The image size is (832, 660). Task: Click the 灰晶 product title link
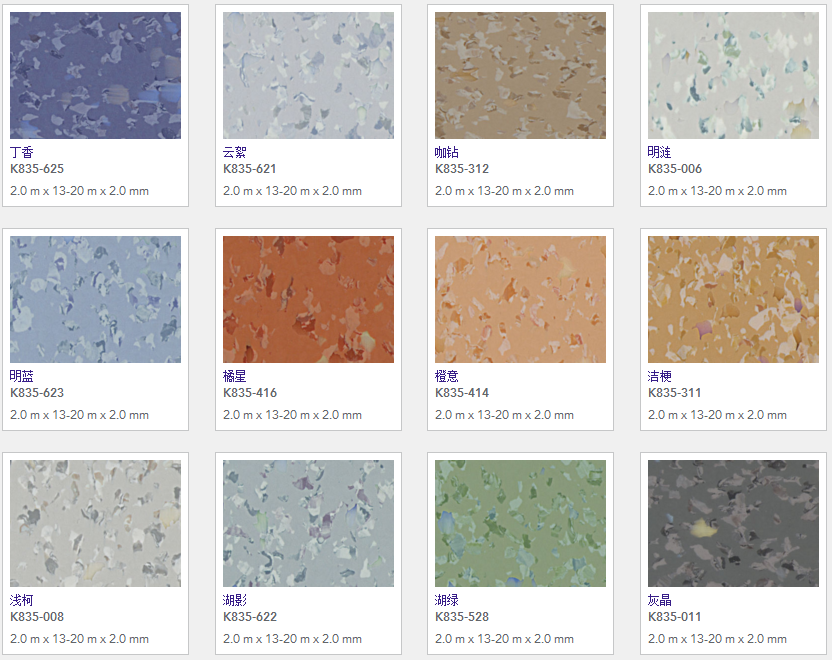[660, 600]
